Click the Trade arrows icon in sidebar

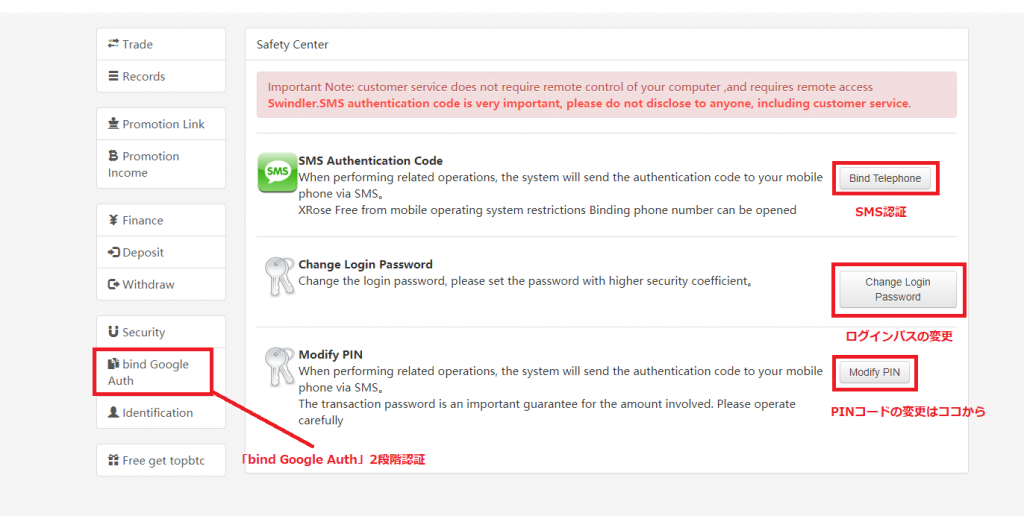click(113, 44)
